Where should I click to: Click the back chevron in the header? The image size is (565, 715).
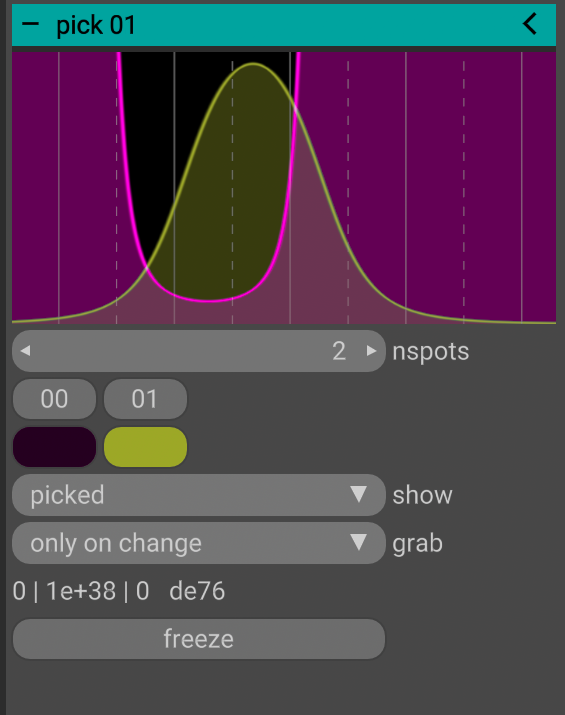[x=530, y=24]
